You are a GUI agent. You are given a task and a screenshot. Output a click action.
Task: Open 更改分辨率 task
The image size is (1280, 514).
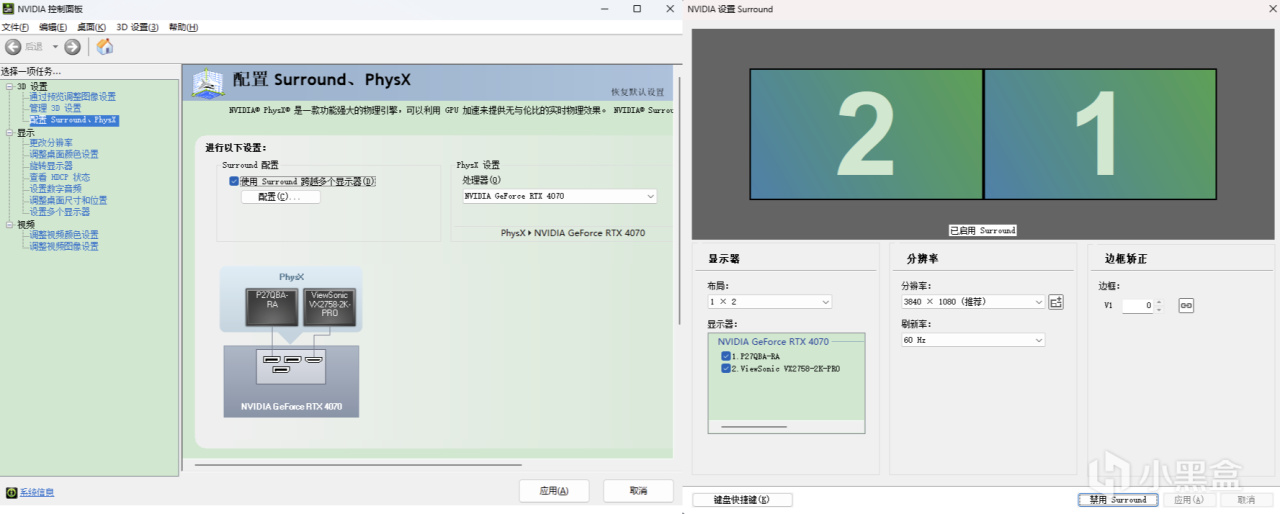click(x=50, y=143)
